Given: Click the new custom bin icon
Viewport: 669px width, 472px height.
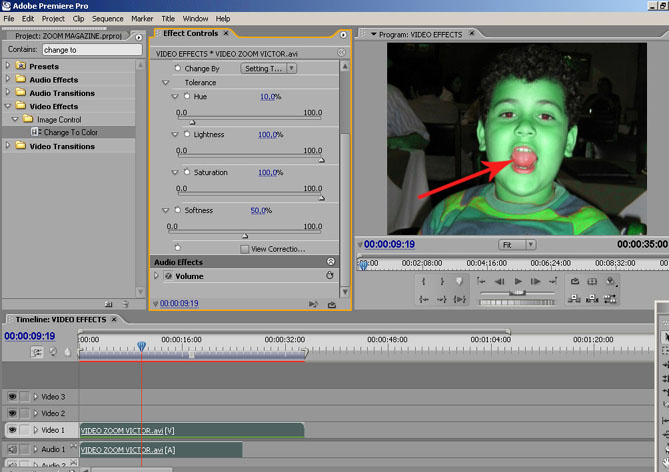Looking at the screenshot, I should pyautogui.click(x=110, y=303).
